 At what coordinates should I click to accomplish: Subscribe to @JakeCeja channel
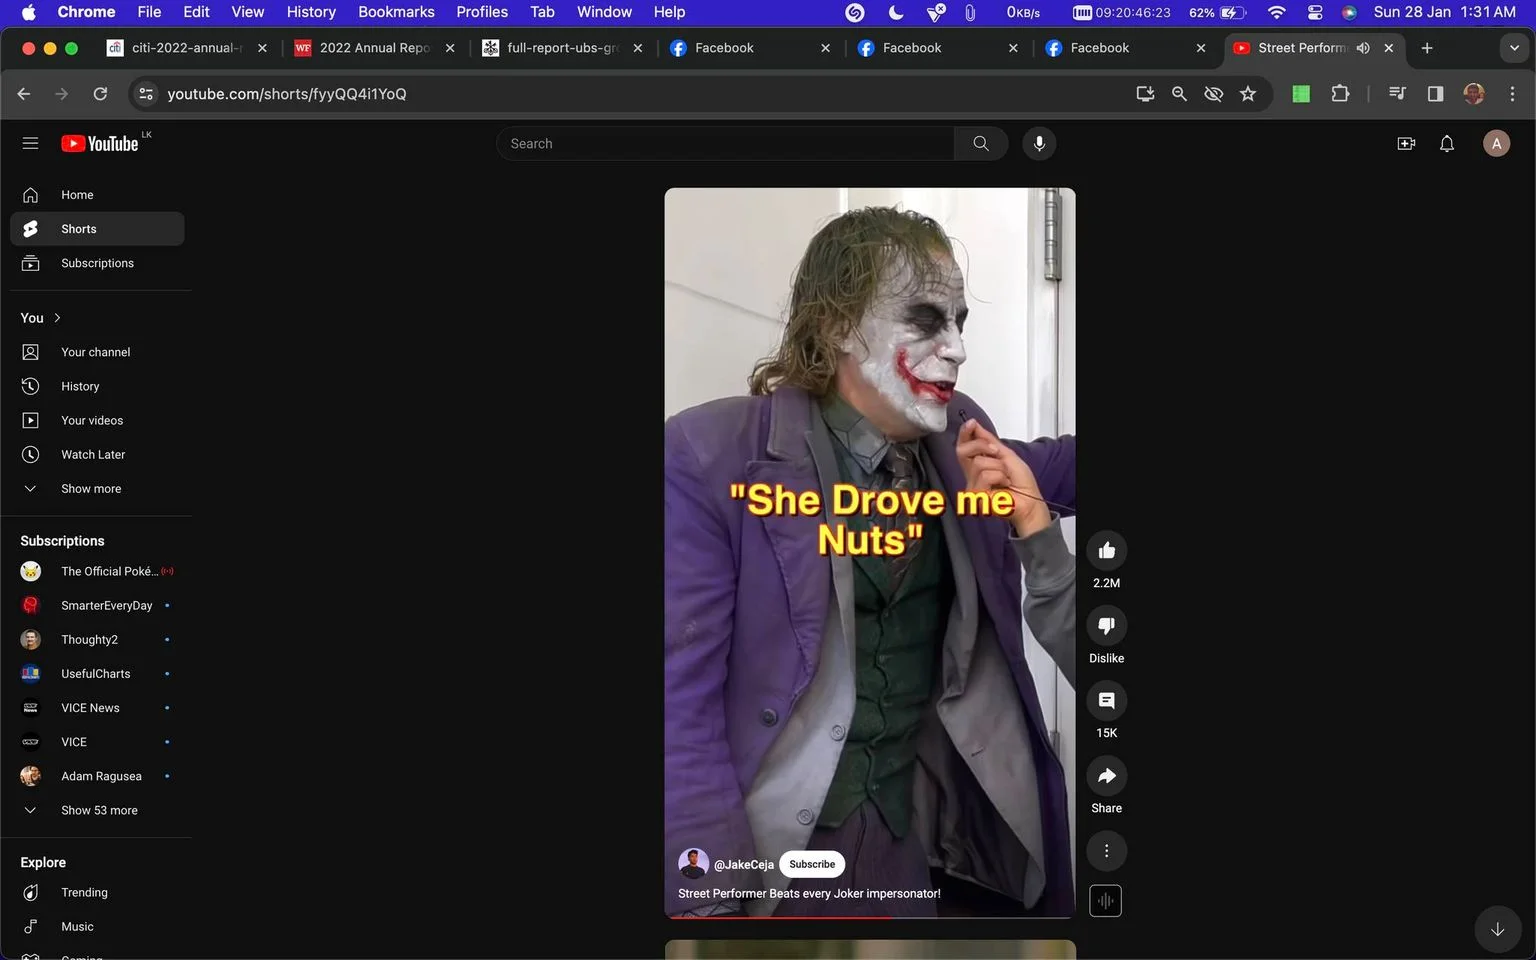tap(812, 864)
